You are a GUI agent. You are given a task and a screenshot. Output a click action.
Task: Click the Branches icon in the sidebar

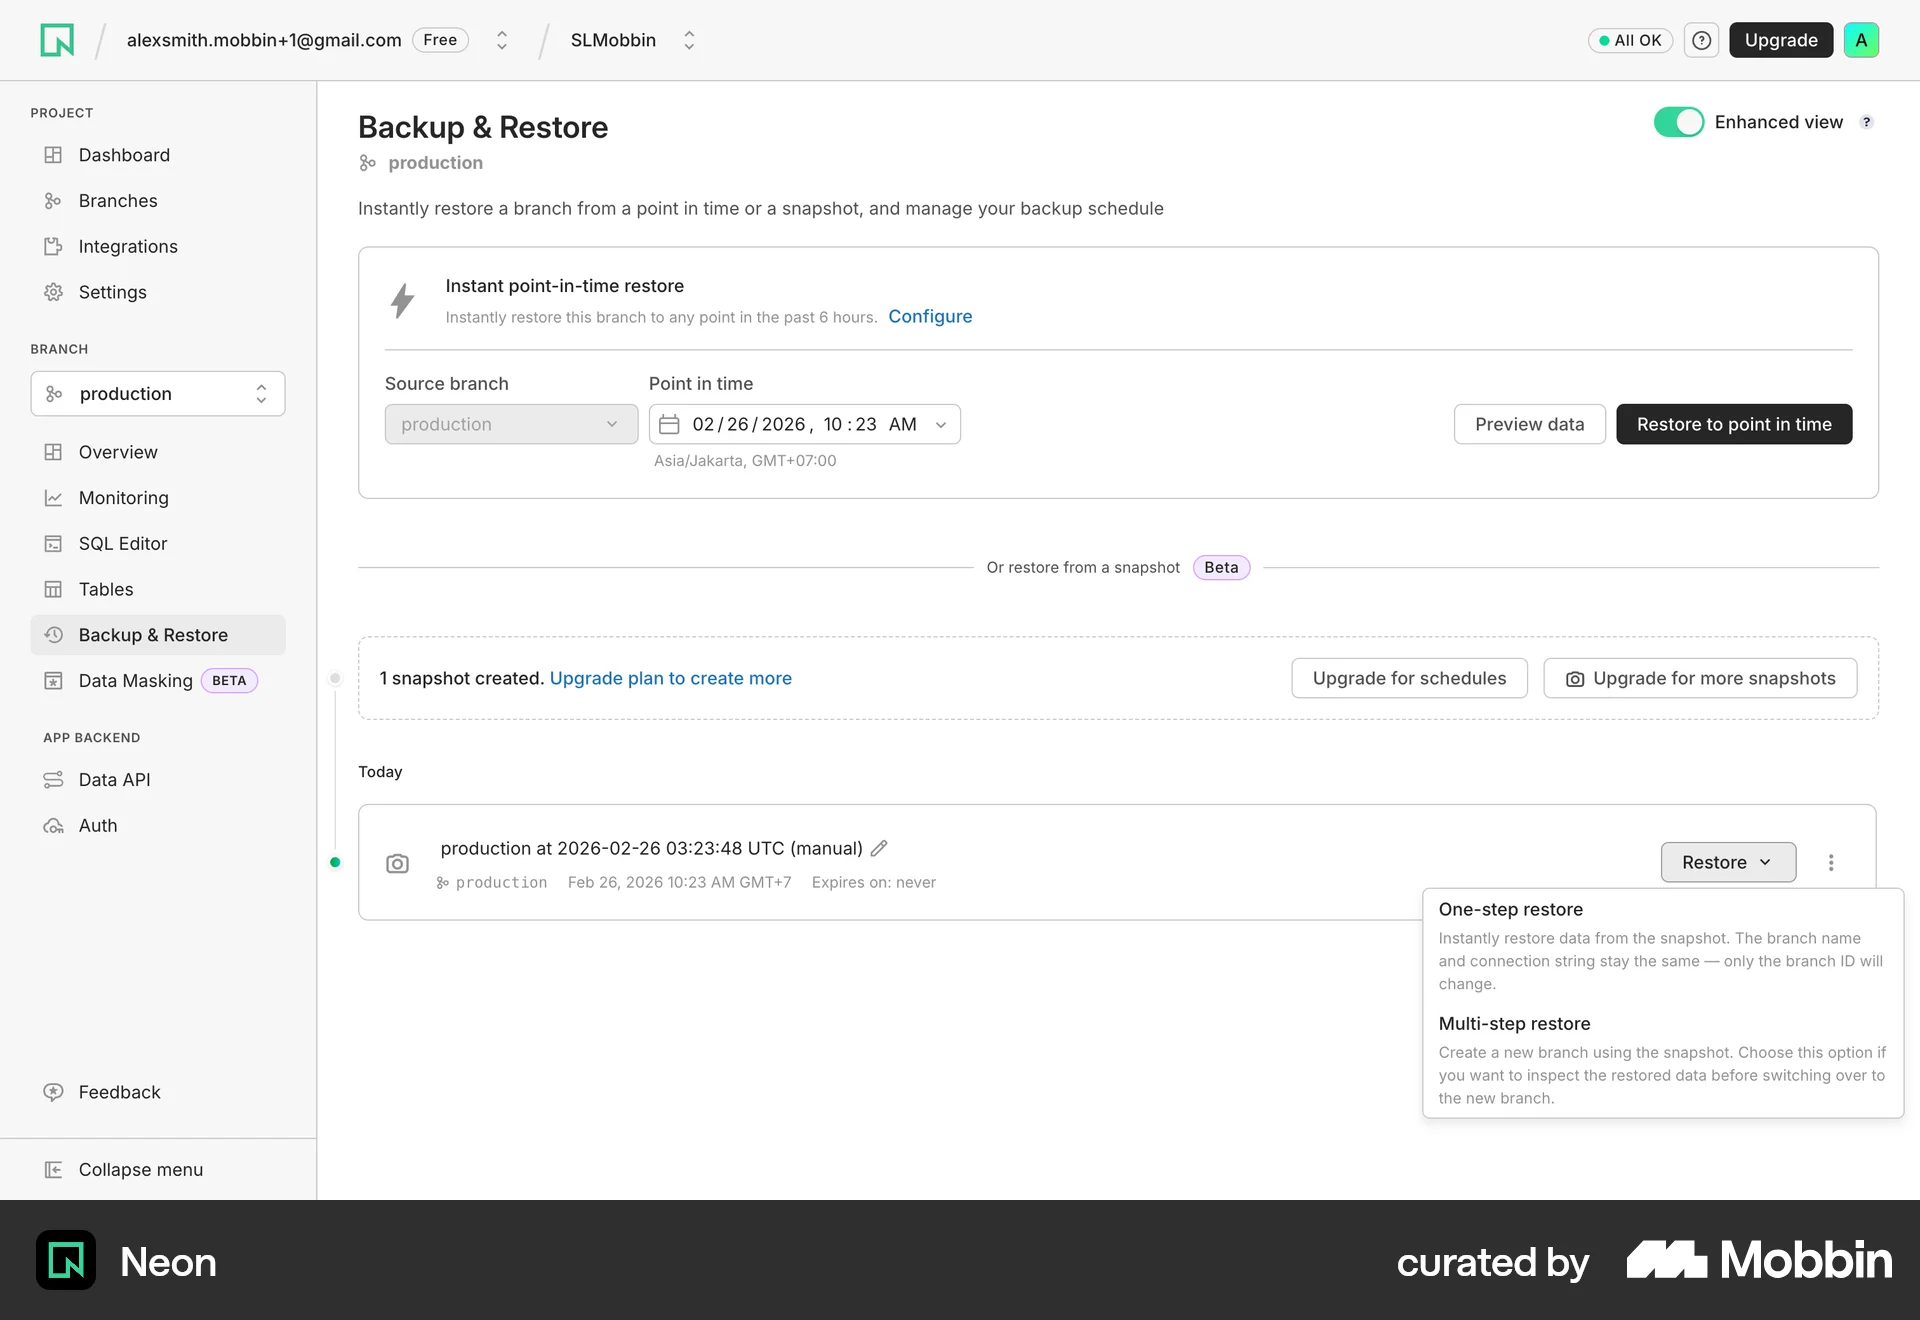(x=53, y=201)
